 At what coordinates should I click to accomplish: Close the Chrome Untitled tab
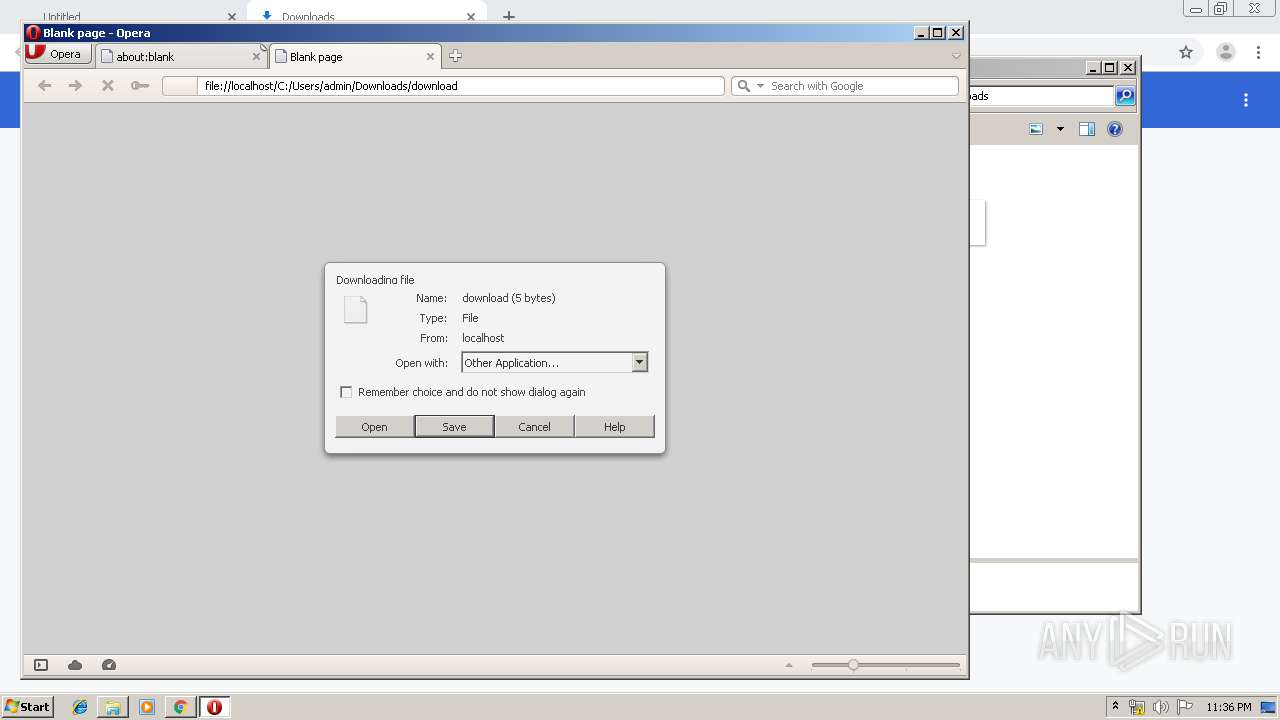pyautogui.click(x=232, y=17)
